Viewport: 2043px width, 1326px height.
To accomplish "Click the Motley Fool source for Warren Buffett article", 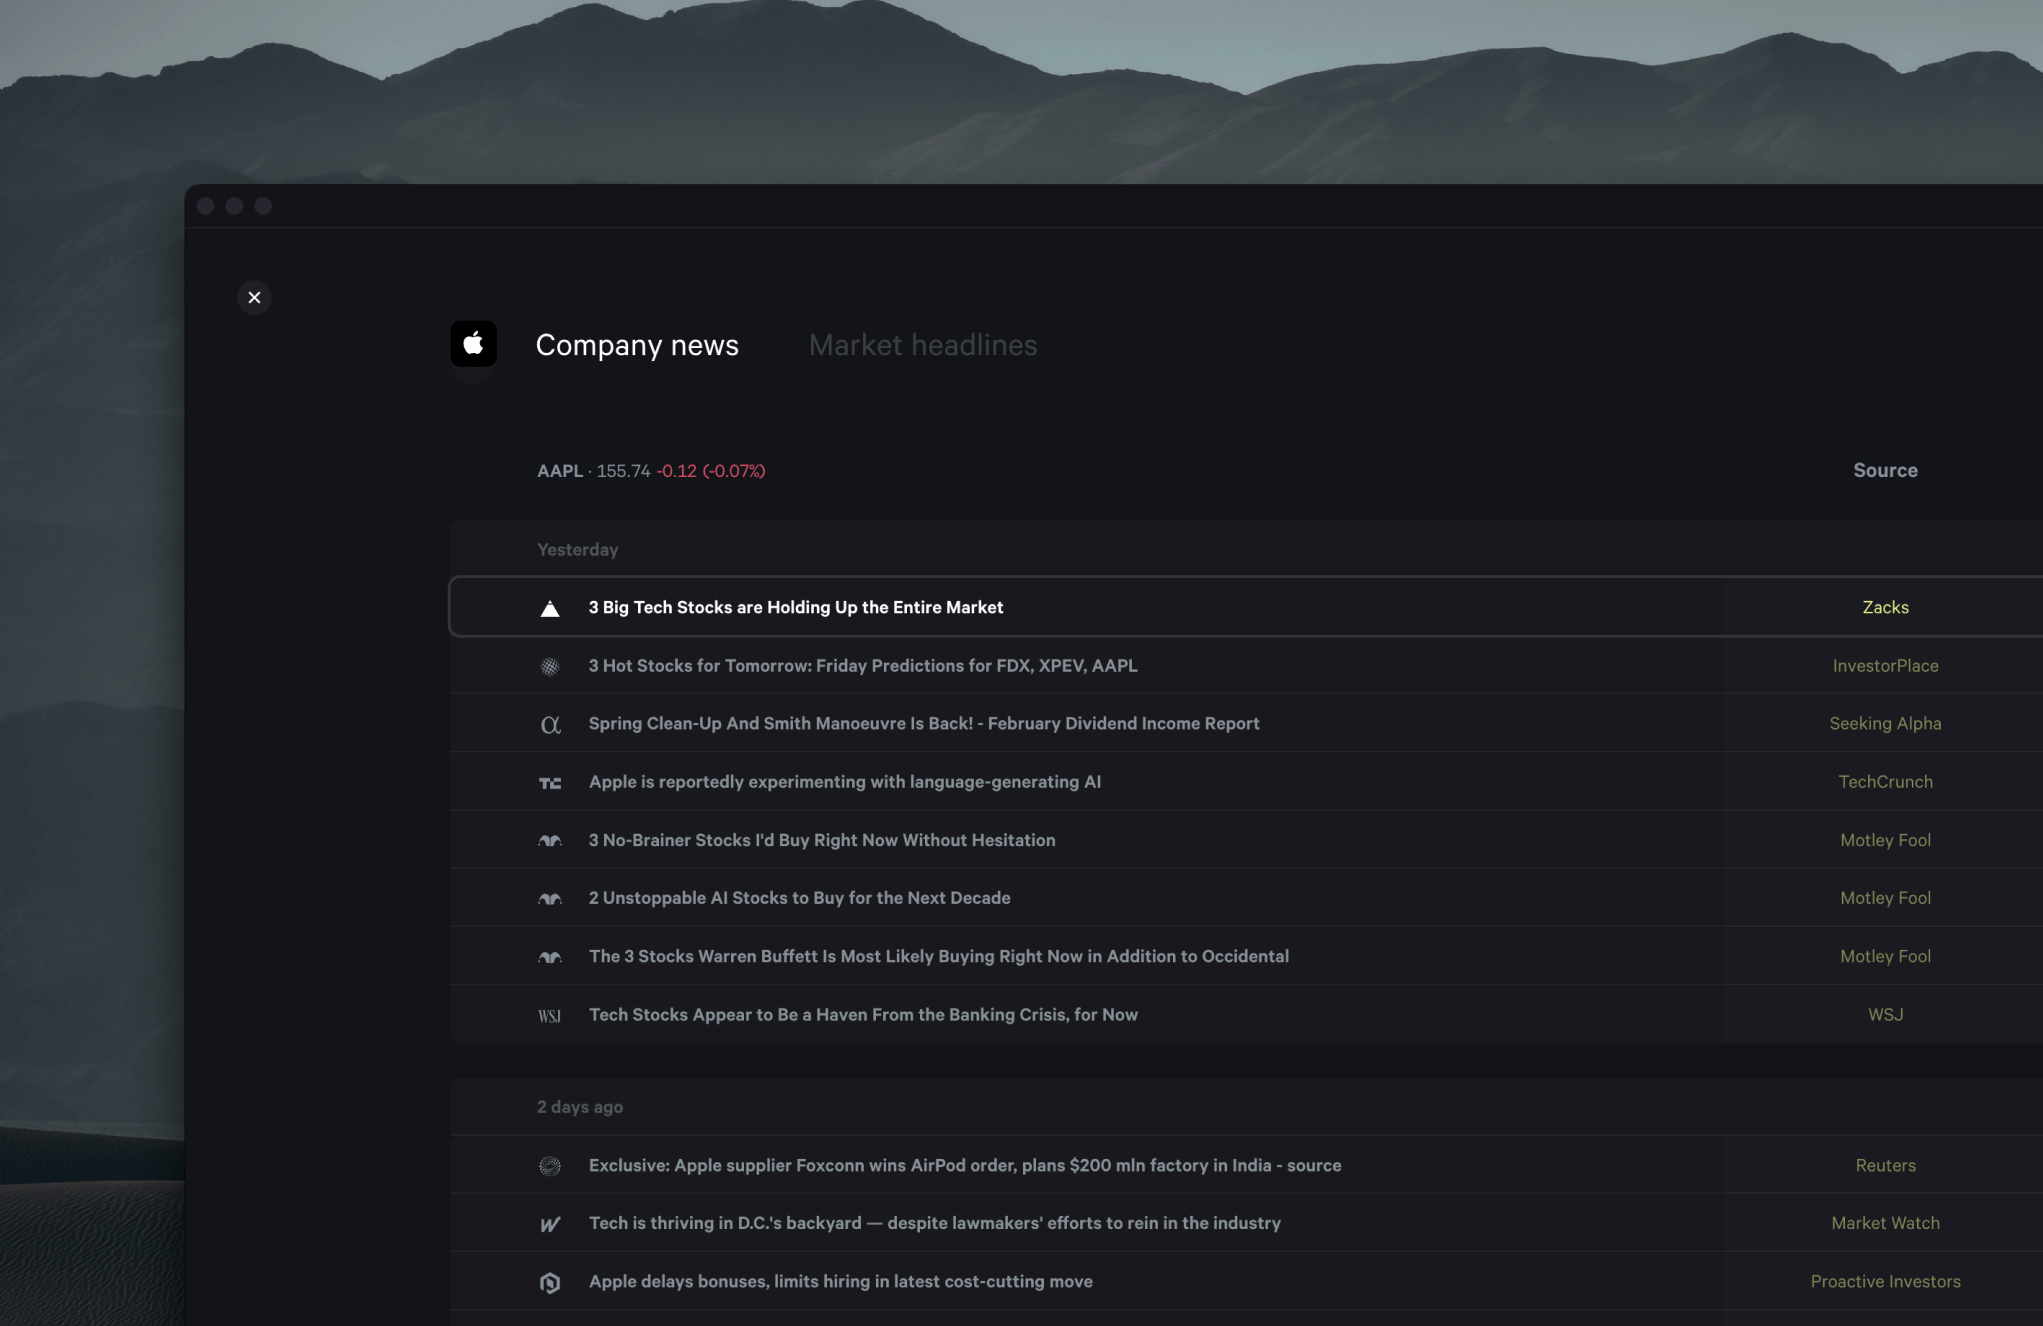I will point(1885,956).
